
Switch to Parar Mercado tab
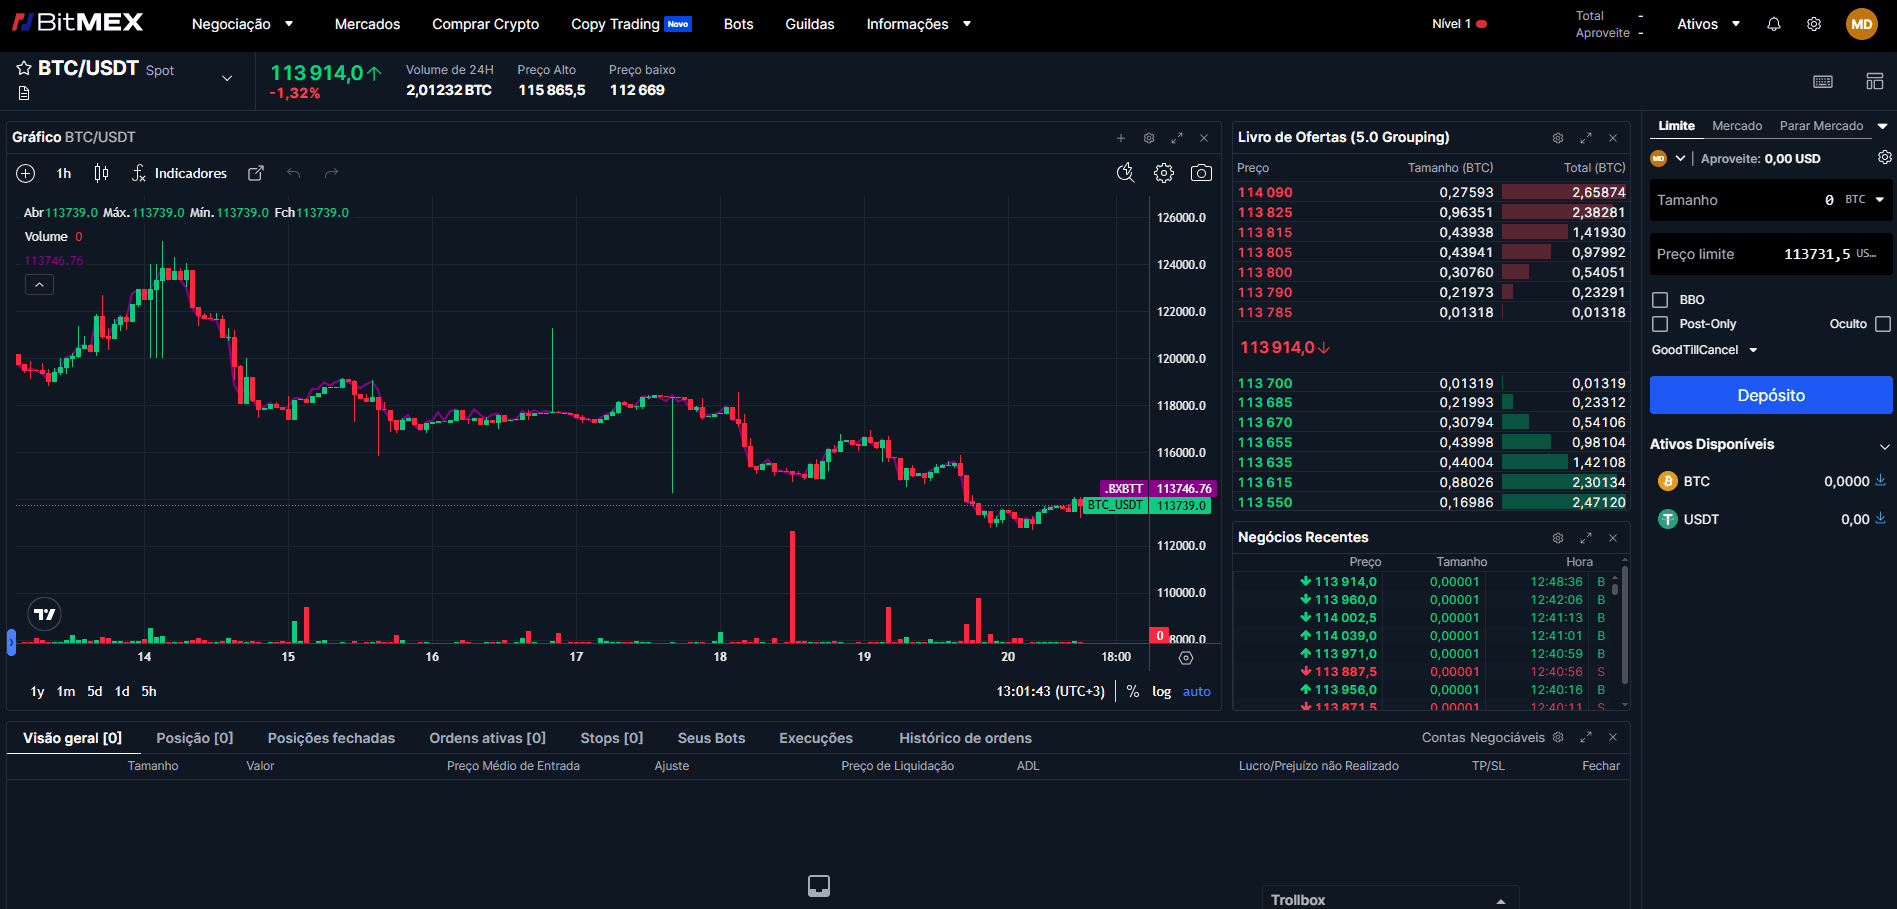pos(1821,126)
